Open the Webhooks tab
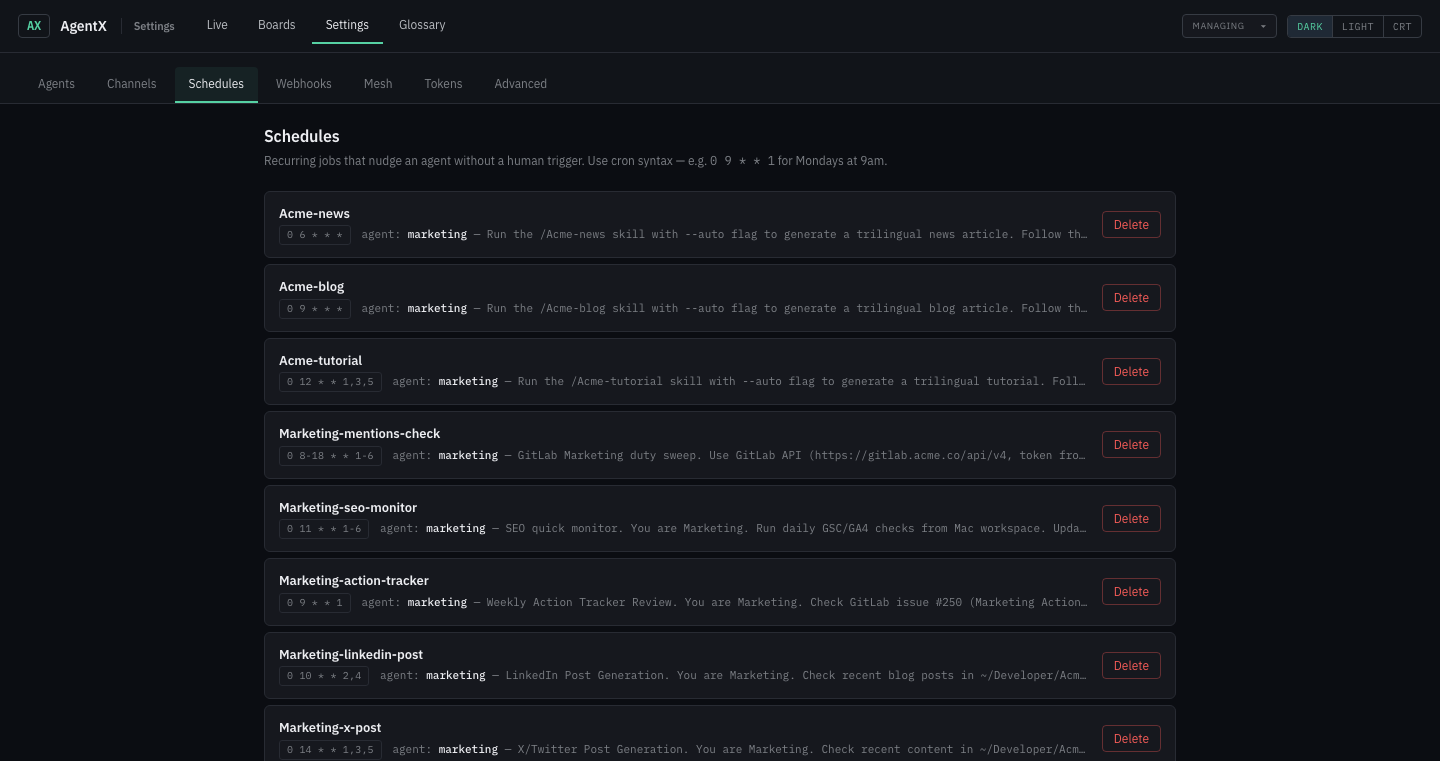This screenshot has height=761, width=1440. [304, 84]
